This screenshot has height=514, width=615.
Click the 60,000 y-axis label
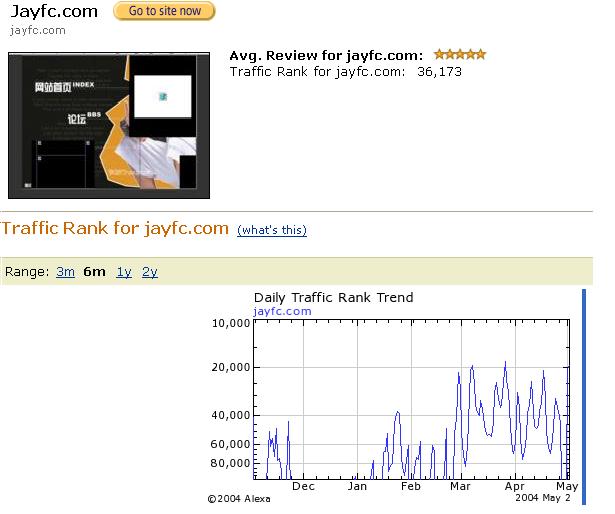[230, 444]
